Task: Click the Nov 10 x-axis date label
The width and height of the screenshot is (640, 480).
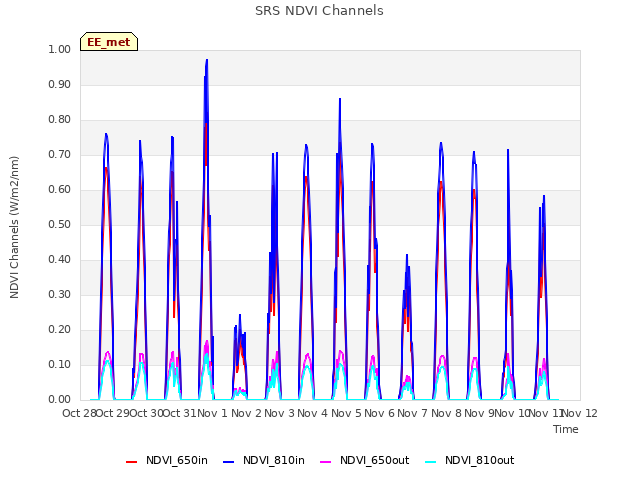Action: 512,413
